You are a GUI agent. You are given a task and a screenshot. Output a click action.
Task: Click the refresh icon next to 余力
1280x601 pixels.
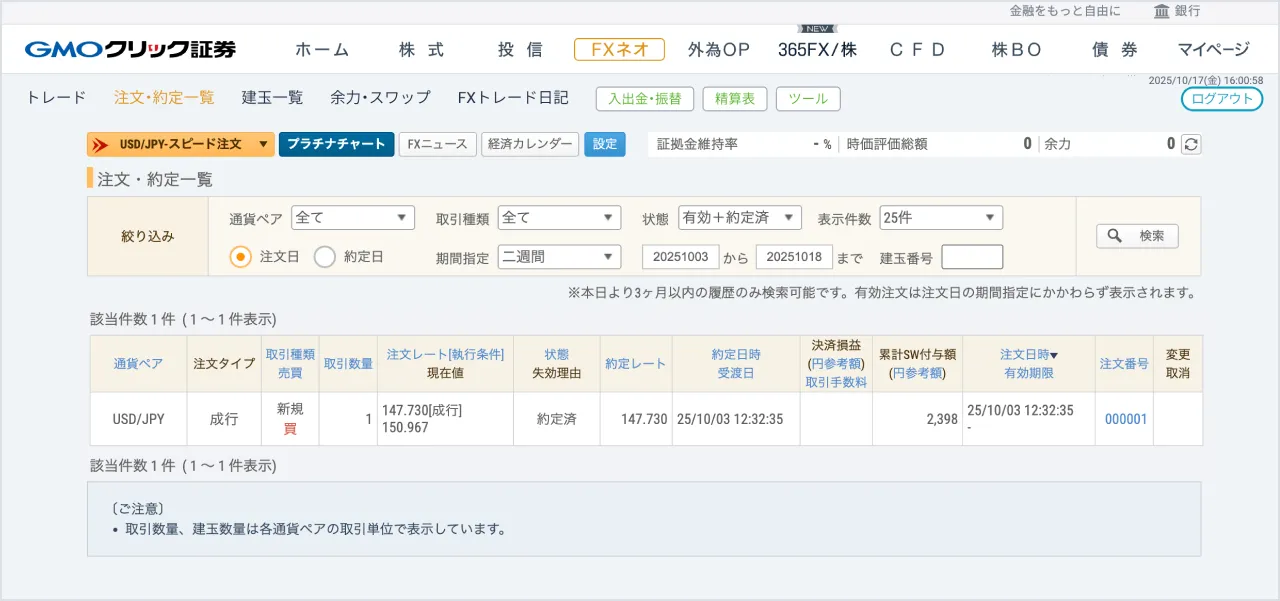[1191, 144]
